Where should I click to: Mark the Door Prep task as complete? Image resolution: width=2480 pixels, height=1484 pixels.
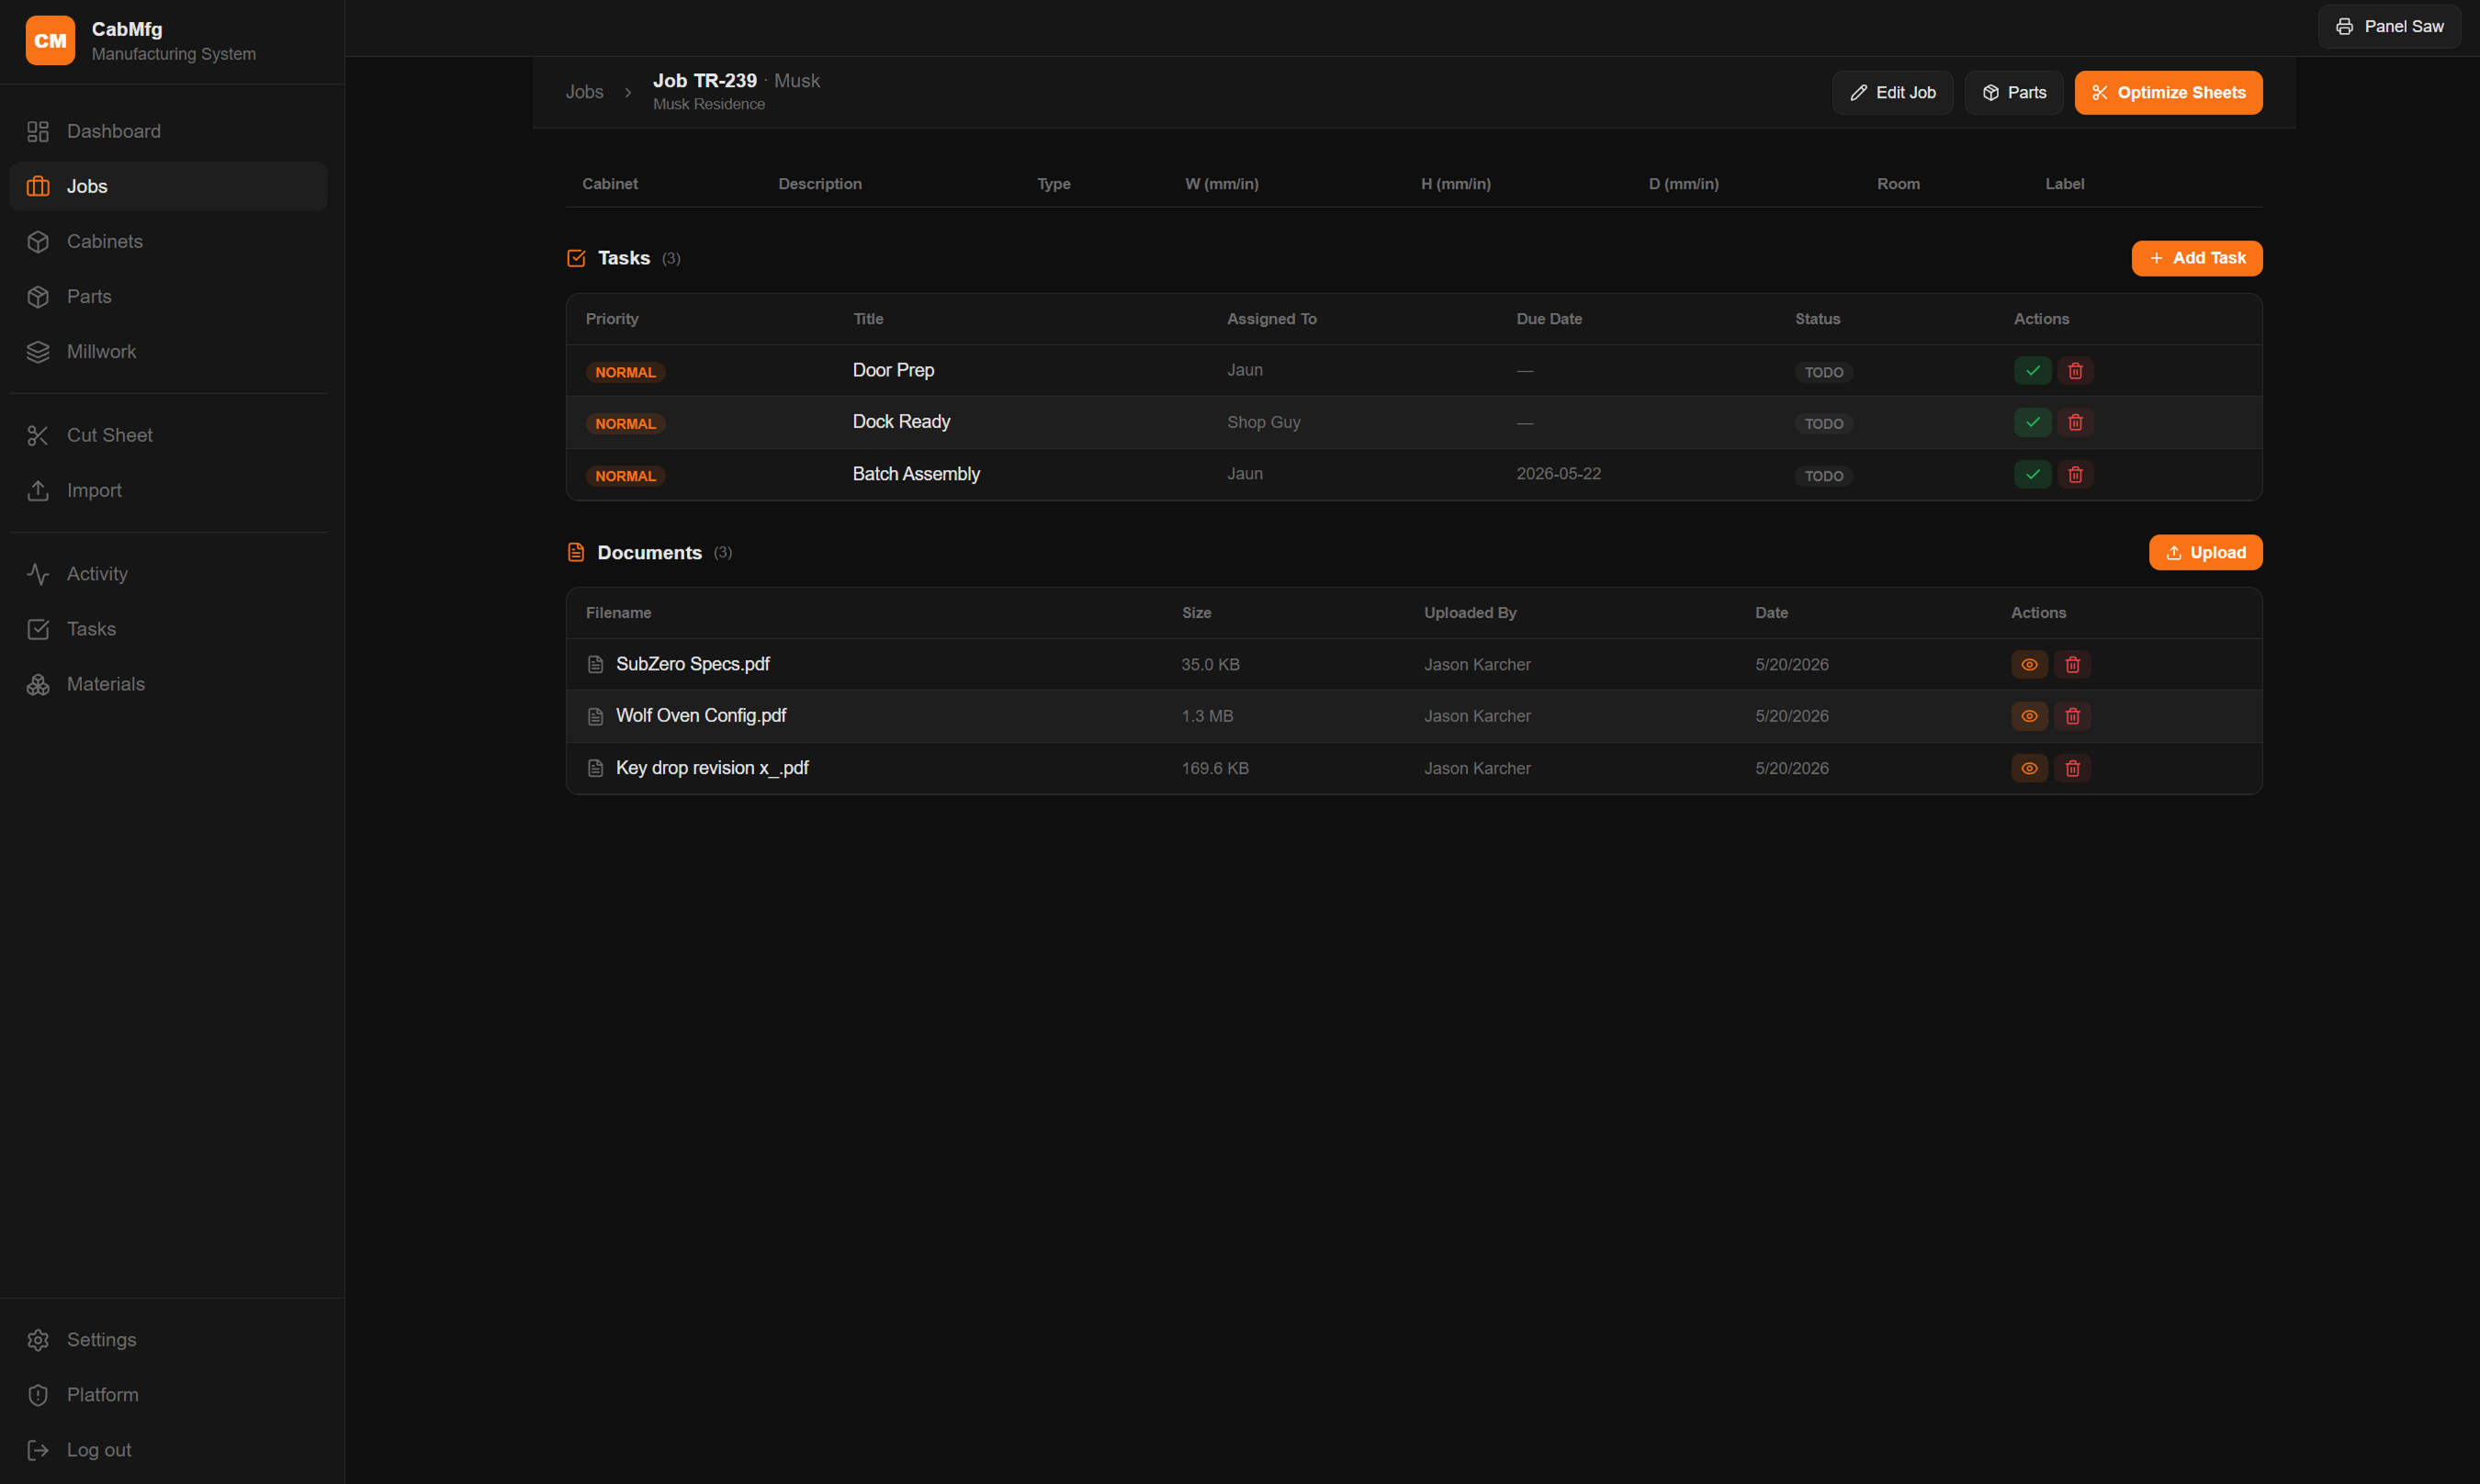point(2032,371)
